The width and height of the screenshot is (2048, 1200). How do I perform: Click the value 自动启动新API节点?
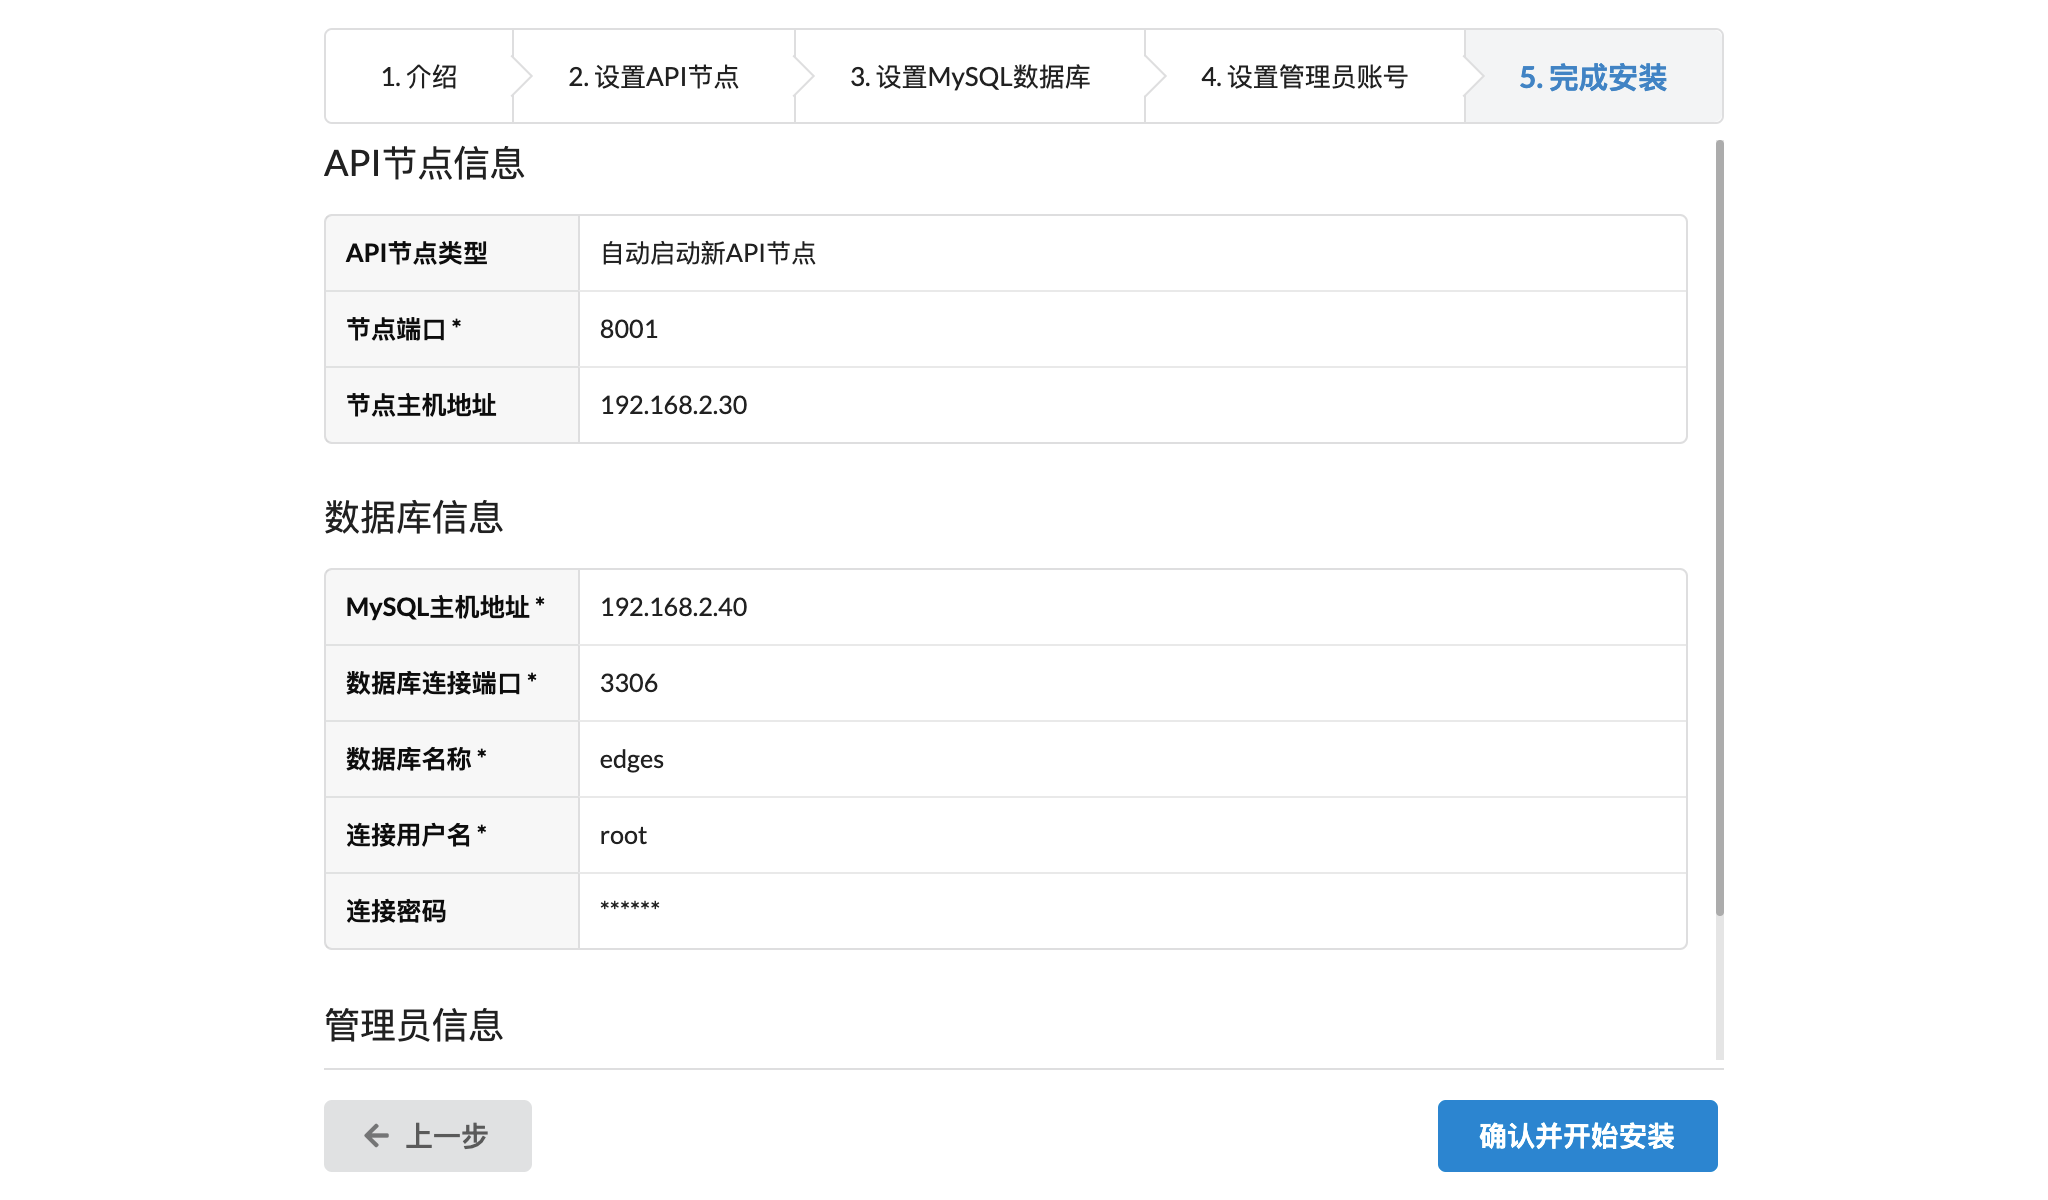pyautogui.click(x=708, y=253)
